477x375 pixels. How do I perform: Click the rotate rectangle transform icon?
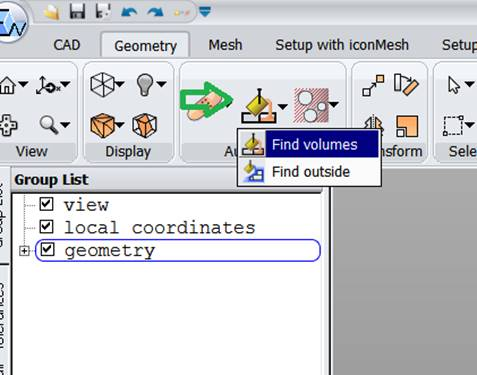406,85
